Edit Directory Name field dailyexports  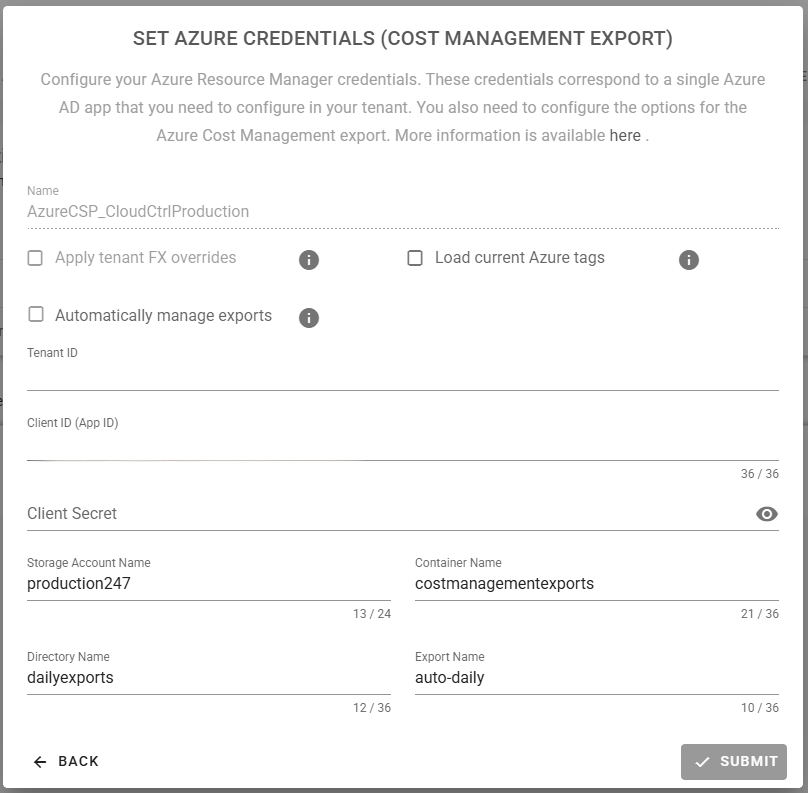208,678
